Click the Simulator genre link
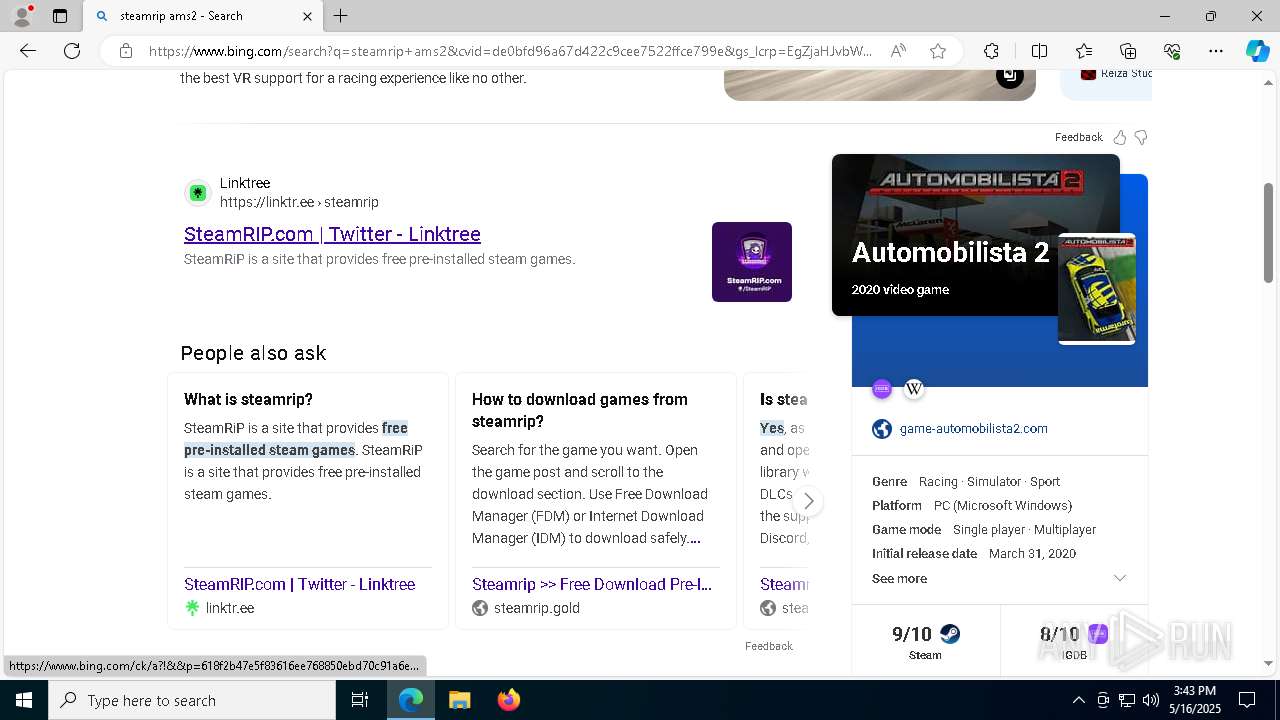The image size is (1280, 720). (994, 481)
